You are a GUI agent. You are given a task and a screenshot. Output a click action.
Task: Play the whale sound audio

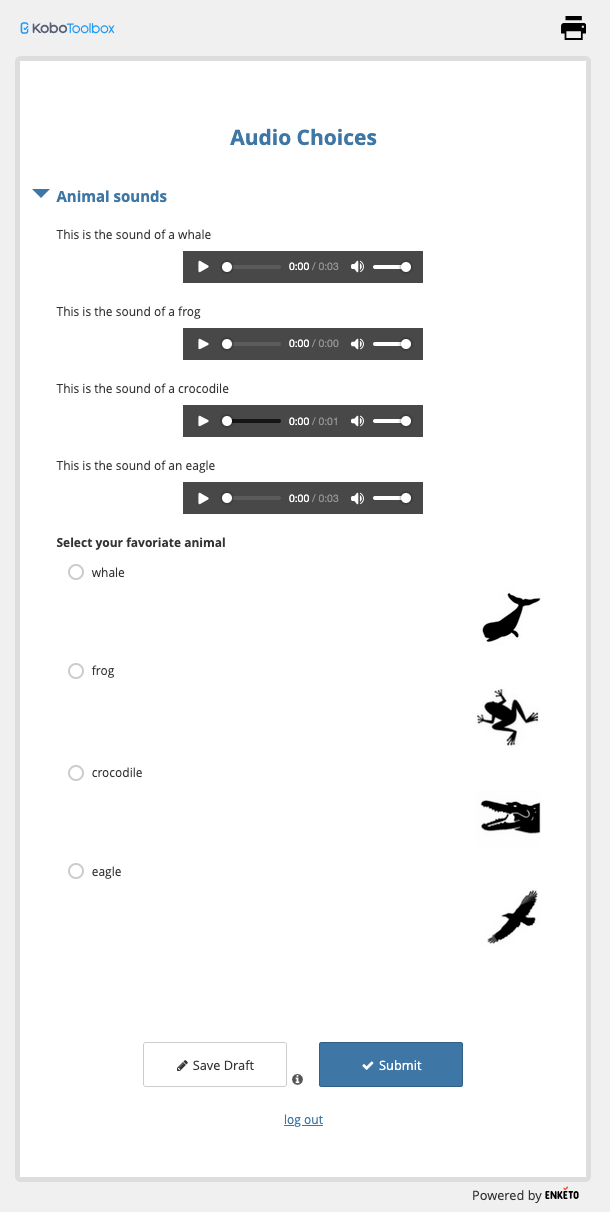click(x=204, y=267)
